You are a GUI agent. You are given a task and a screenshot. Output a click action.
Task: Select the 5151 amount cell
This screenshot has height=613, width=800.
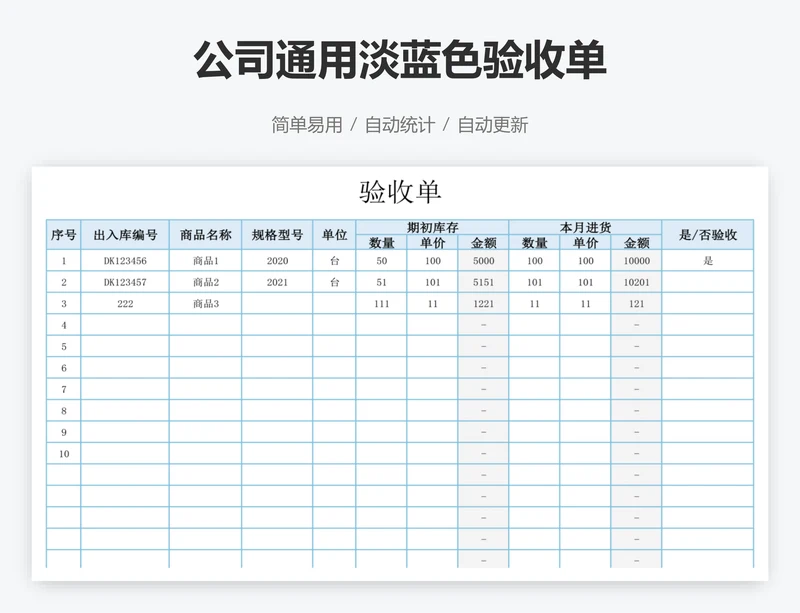point(483,282)
